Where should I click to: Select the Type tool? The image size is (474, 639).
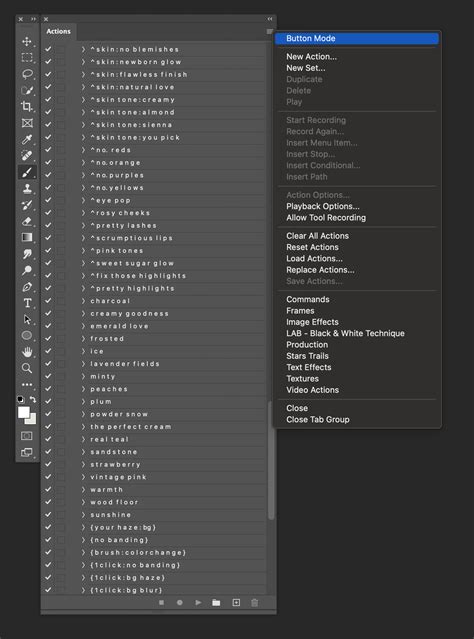(x=27, y=303)
